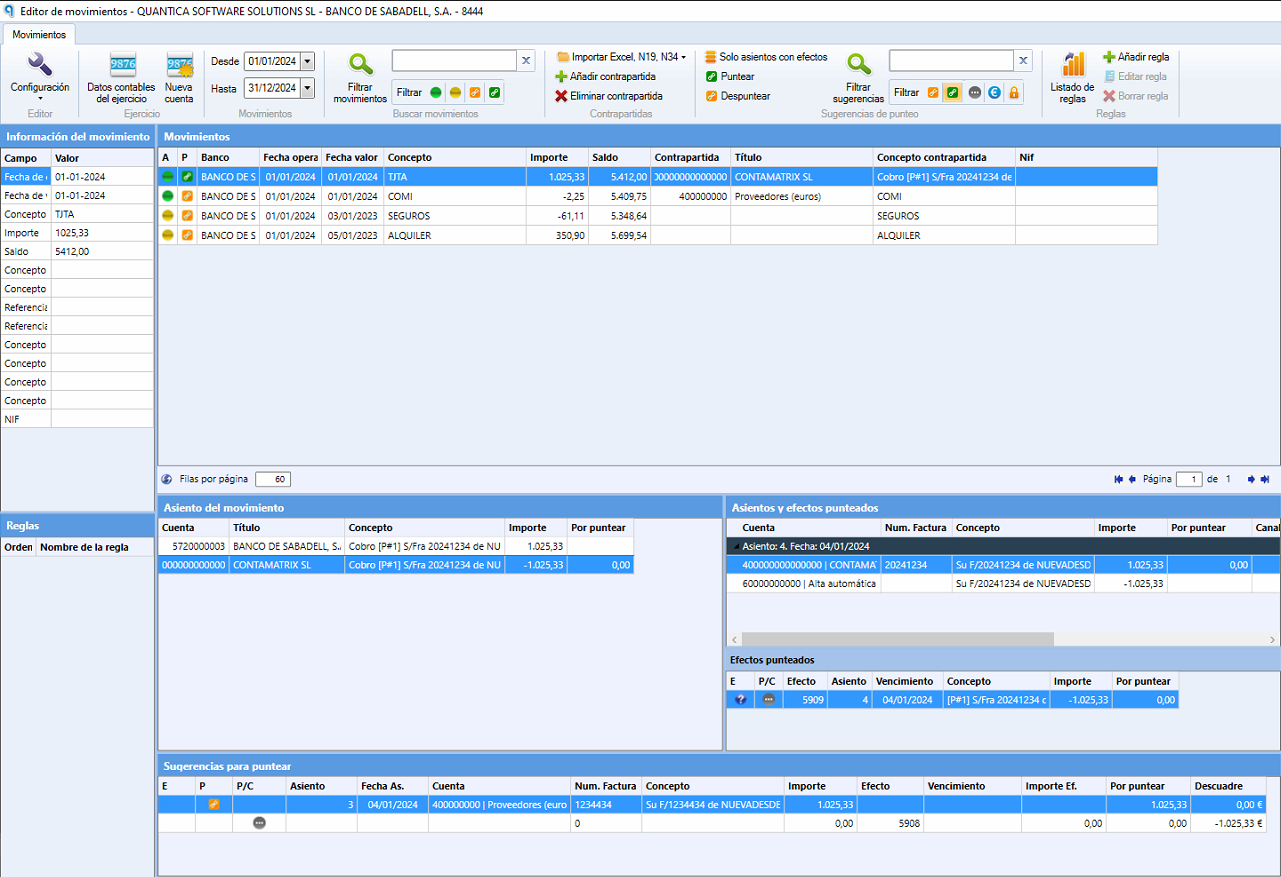Click Eliminar contrapartida red cross
Viewport: 1281px width, 877px height.
click(561, 96)
